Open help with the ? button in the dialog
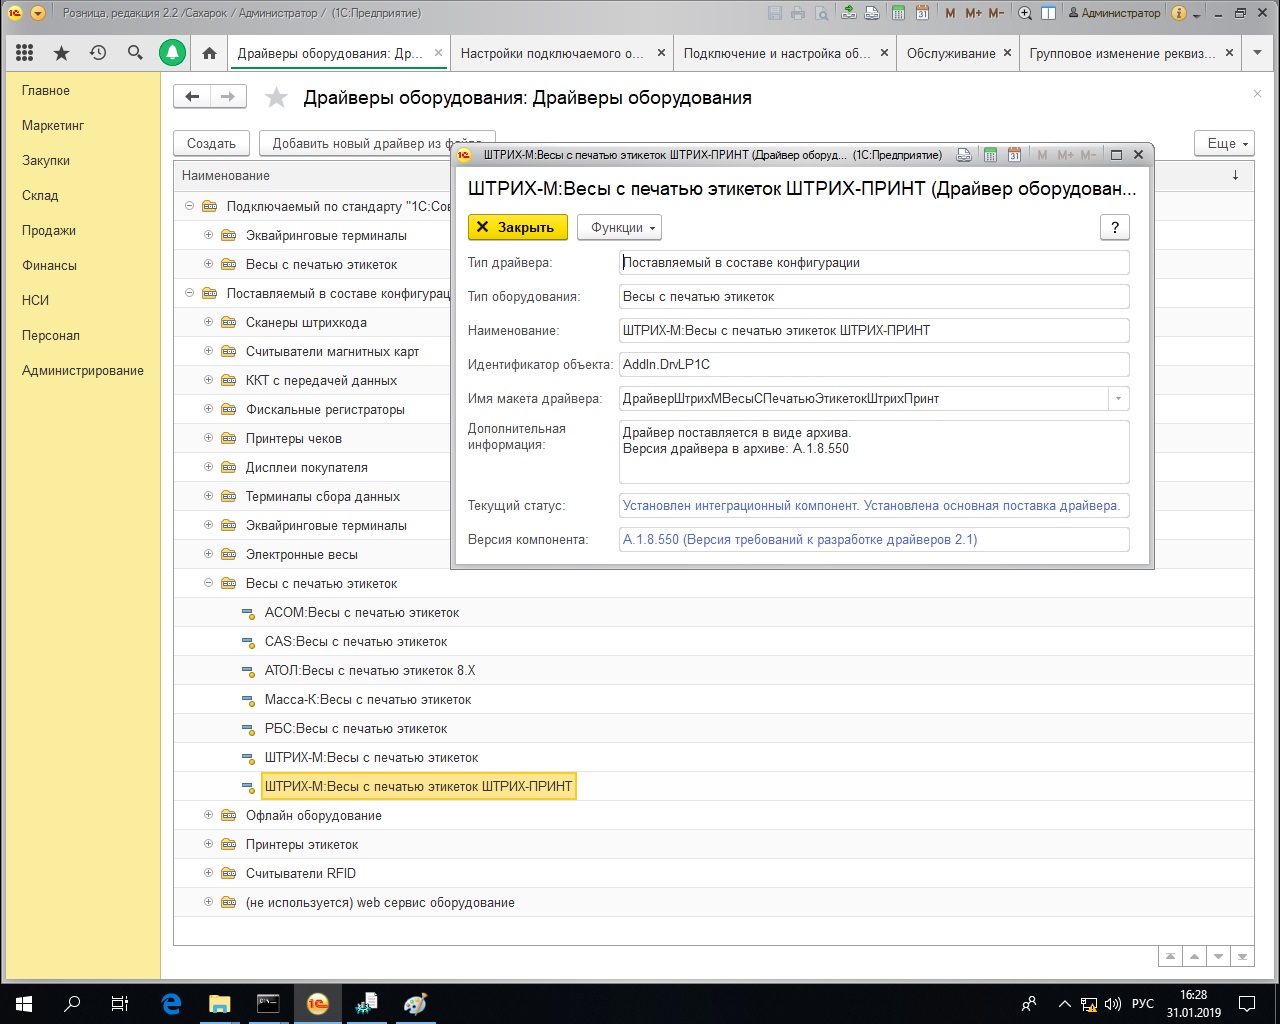 1115,227
